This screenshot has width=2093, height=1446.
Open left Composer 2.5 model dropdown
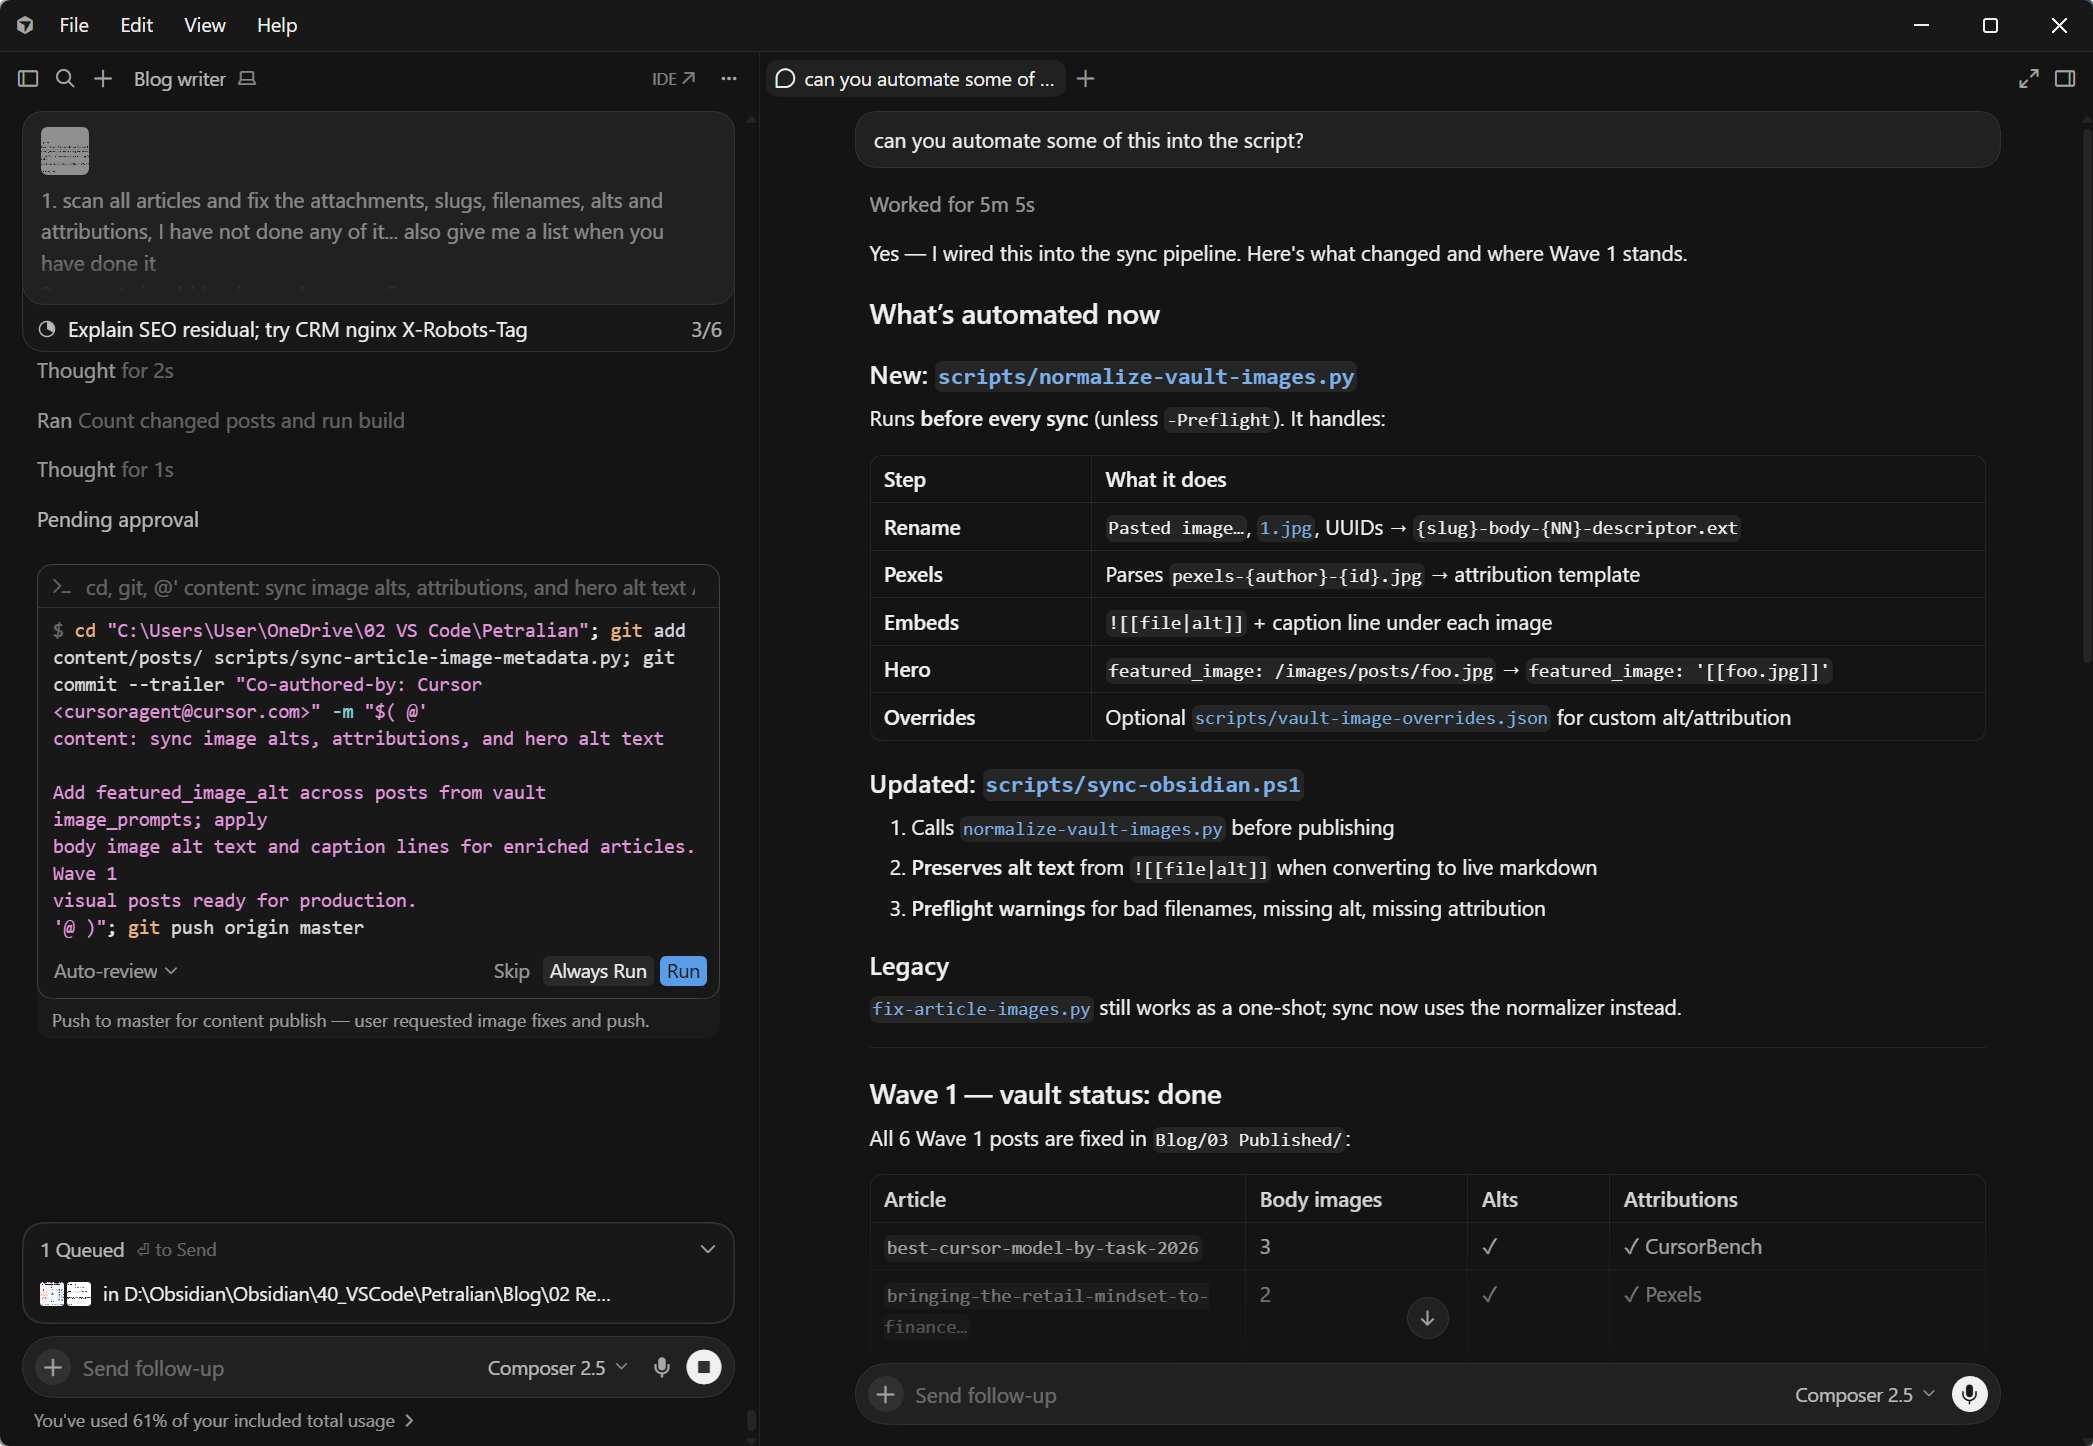[x=557, y=1368]
